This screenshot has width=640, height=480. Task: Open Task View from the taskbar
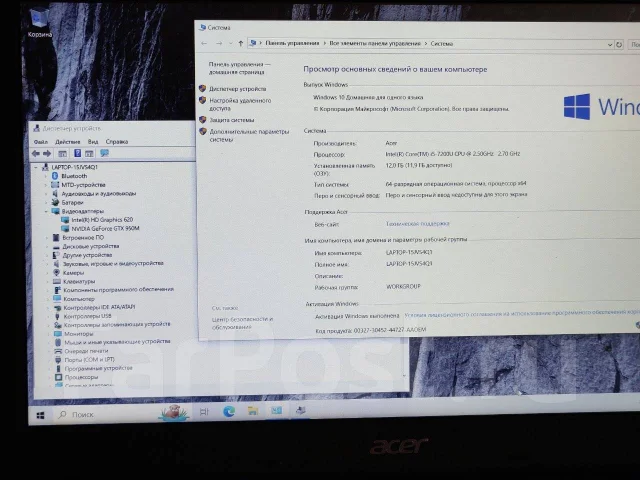pyautogui.click(x=204, y=412)
